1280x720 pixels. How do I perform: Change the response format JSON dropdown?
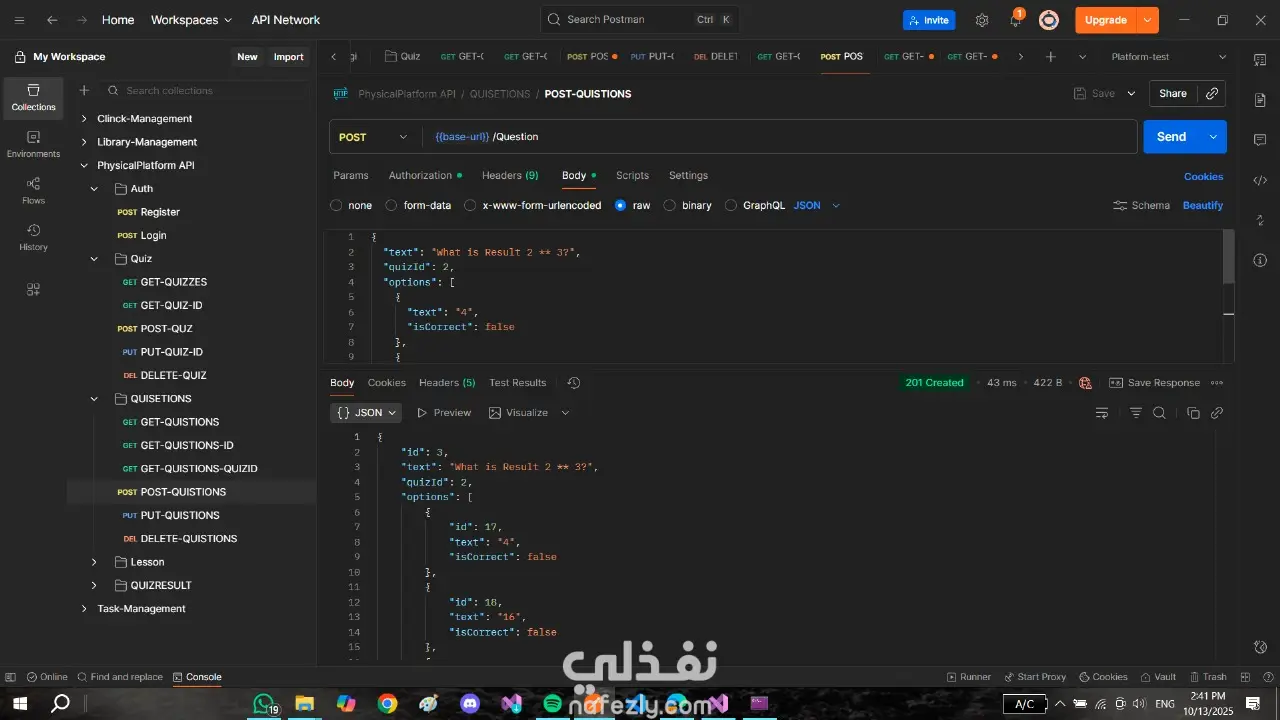pyautogui.click(x=366, y=413)
